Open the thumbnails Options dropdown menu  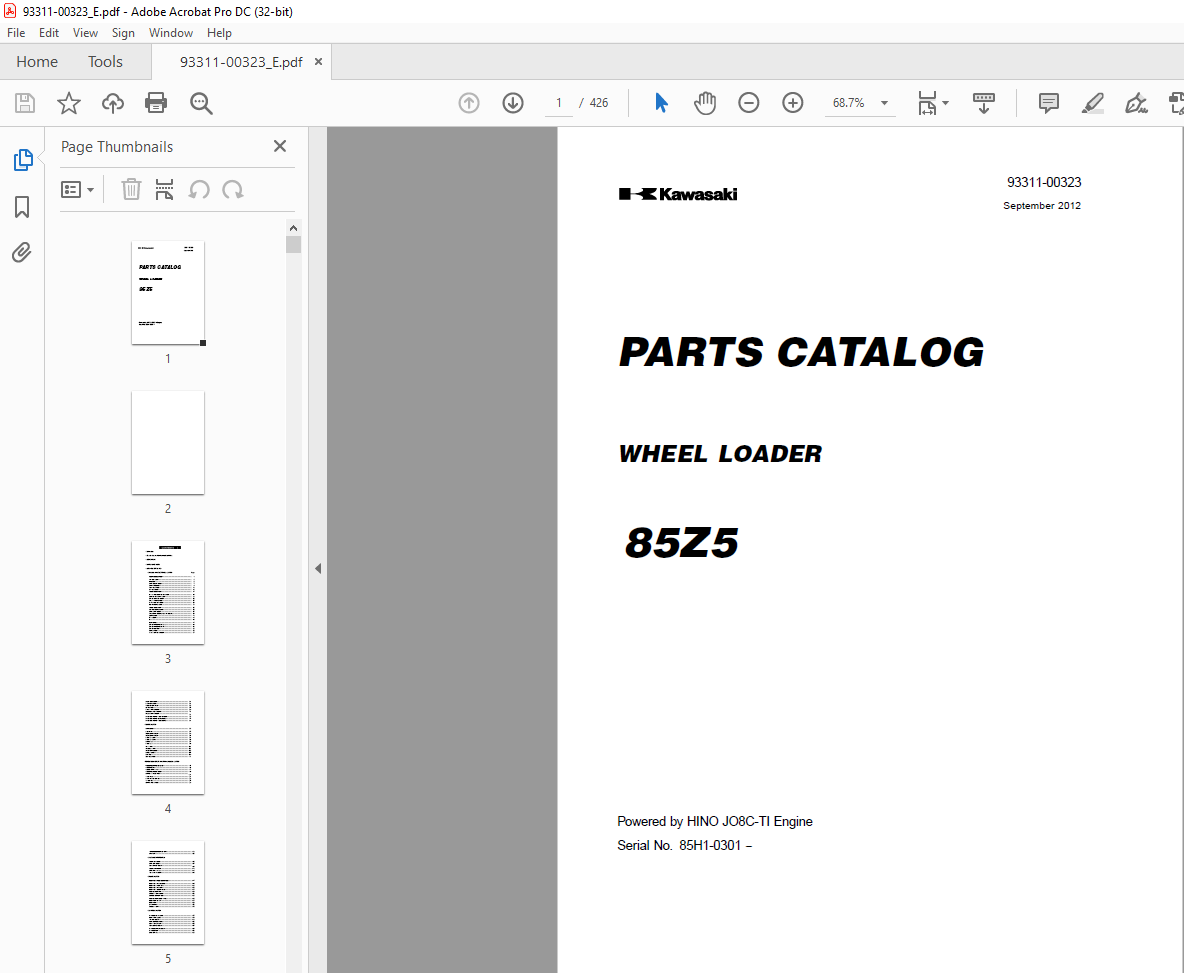click(x=77, y=189)
